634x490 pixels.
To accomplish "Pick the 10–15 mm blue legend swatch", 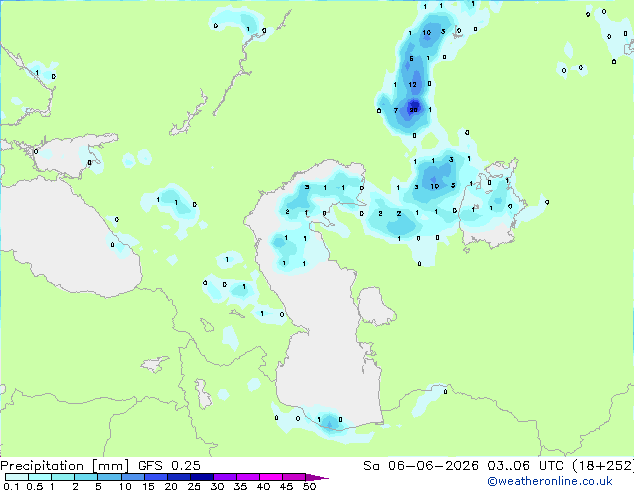I will 133,477.
